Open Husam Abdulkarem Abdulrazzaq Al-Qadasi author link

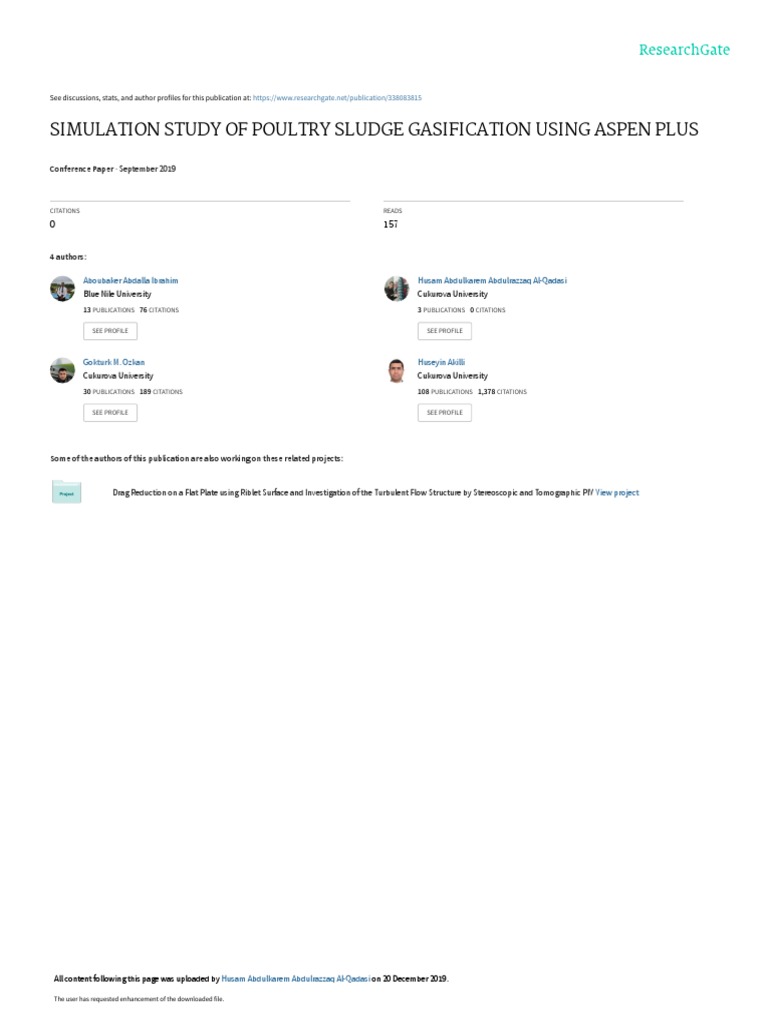492,281
